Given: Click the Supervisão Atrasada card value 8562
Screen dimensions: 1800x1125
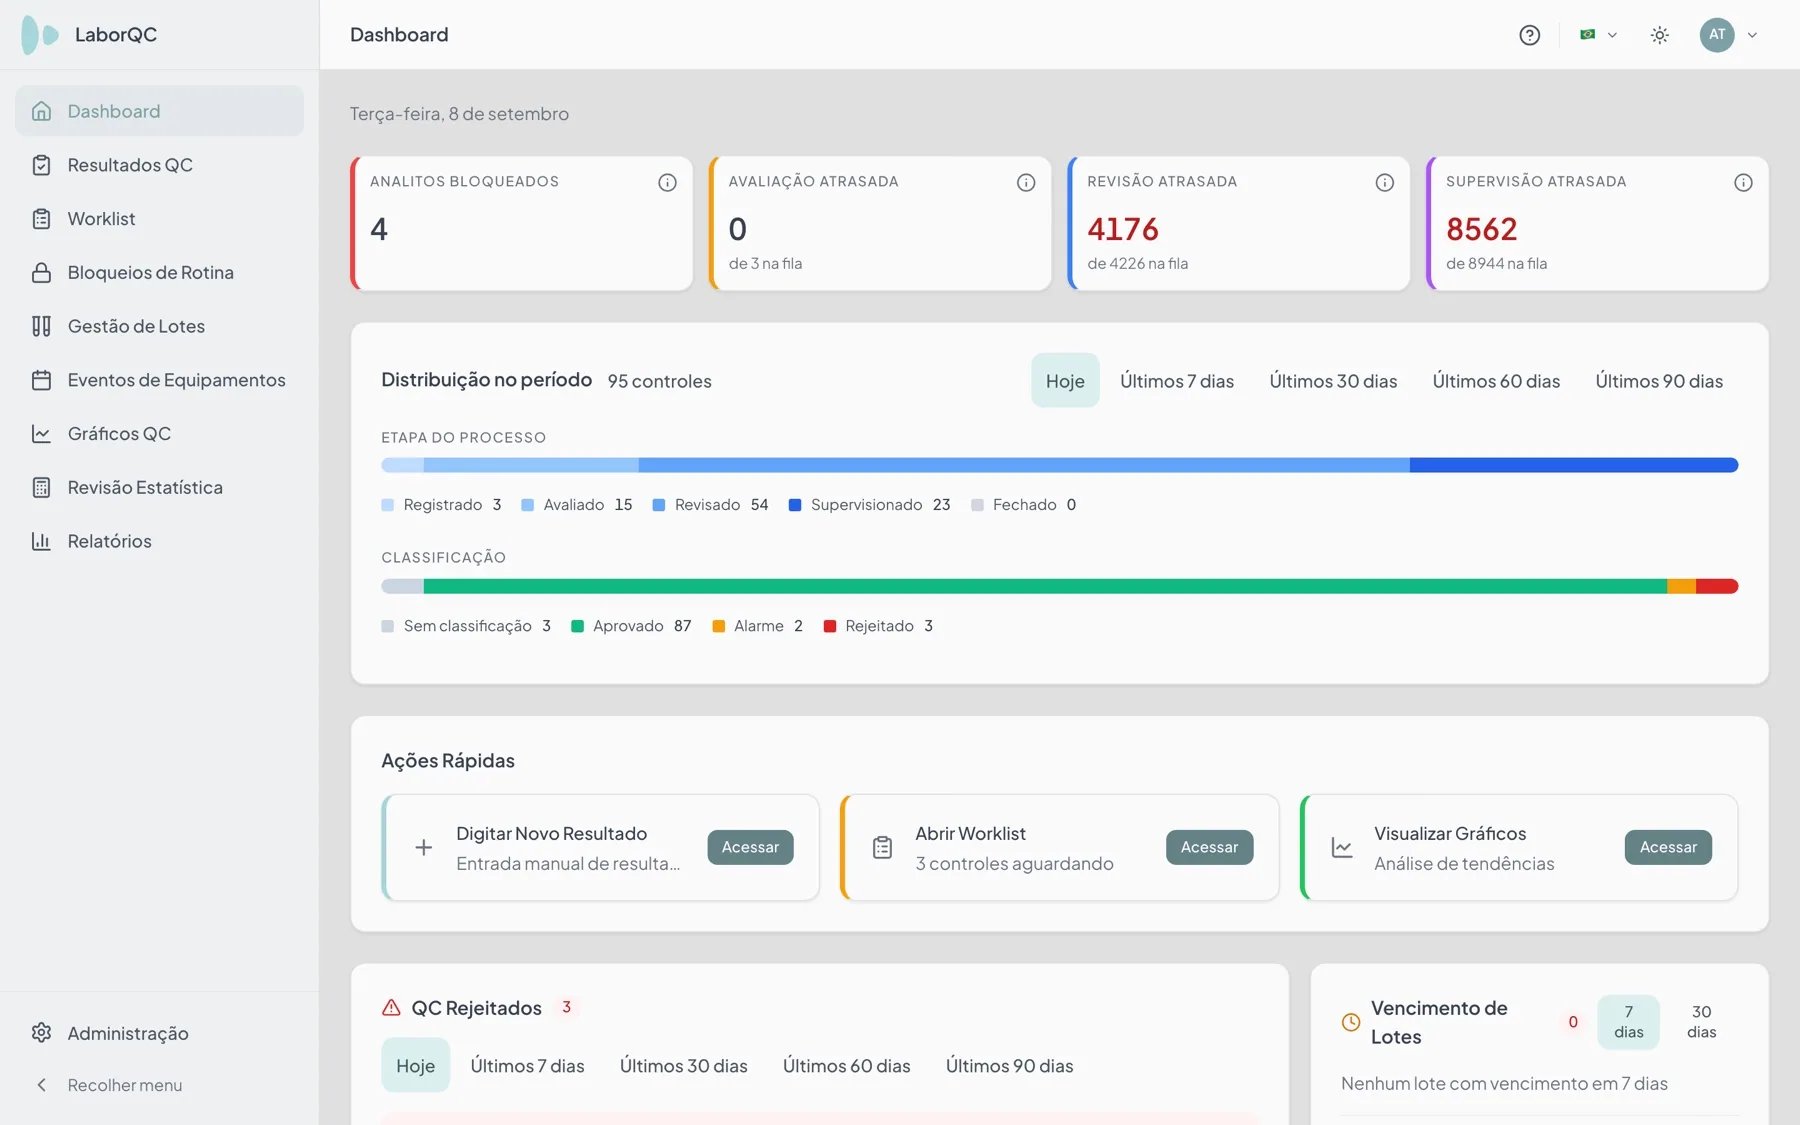Looking at the screenshot, I should pyautogui.click(x=1482, y=230).
